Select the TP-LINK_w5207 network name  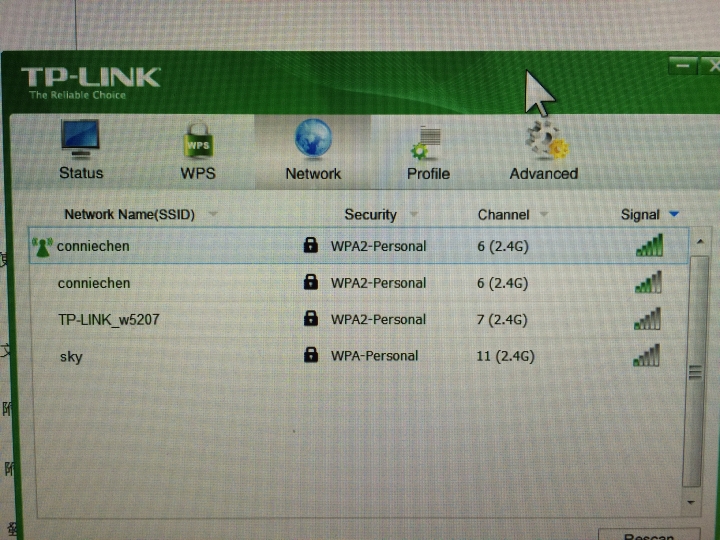pos(109,320)
